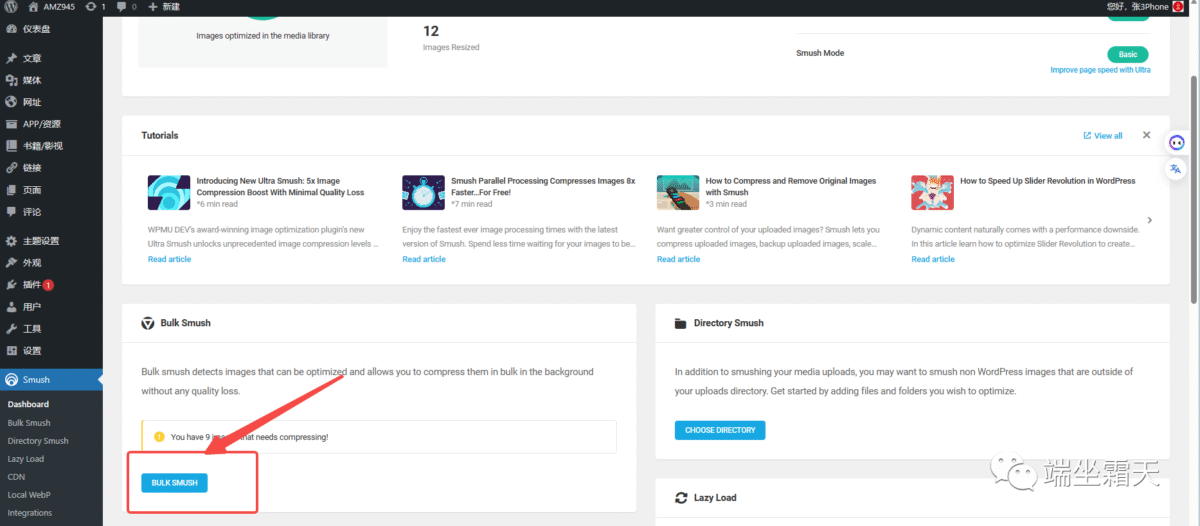Image resolution: width=1200 pixels, height=526 pixels.
Task: Click Improve page speed with Ultra link
Action: click(x=1100, y=70)
